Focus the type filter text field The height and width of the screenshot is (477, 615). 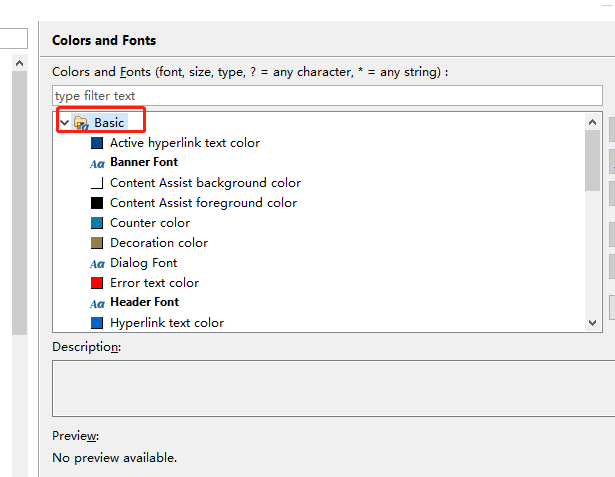[x=327, y=96]
